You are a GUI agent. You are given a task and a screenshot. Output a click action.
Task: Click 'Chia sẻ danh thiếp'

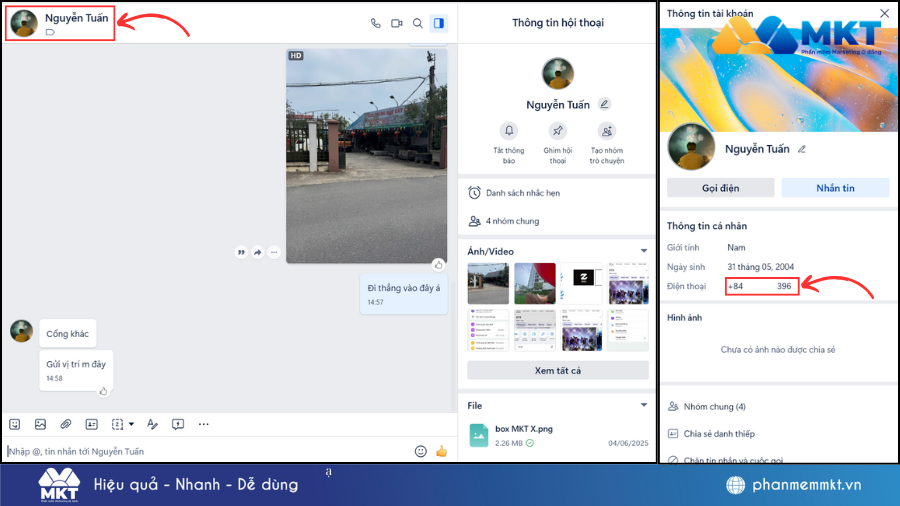point(778,434)
